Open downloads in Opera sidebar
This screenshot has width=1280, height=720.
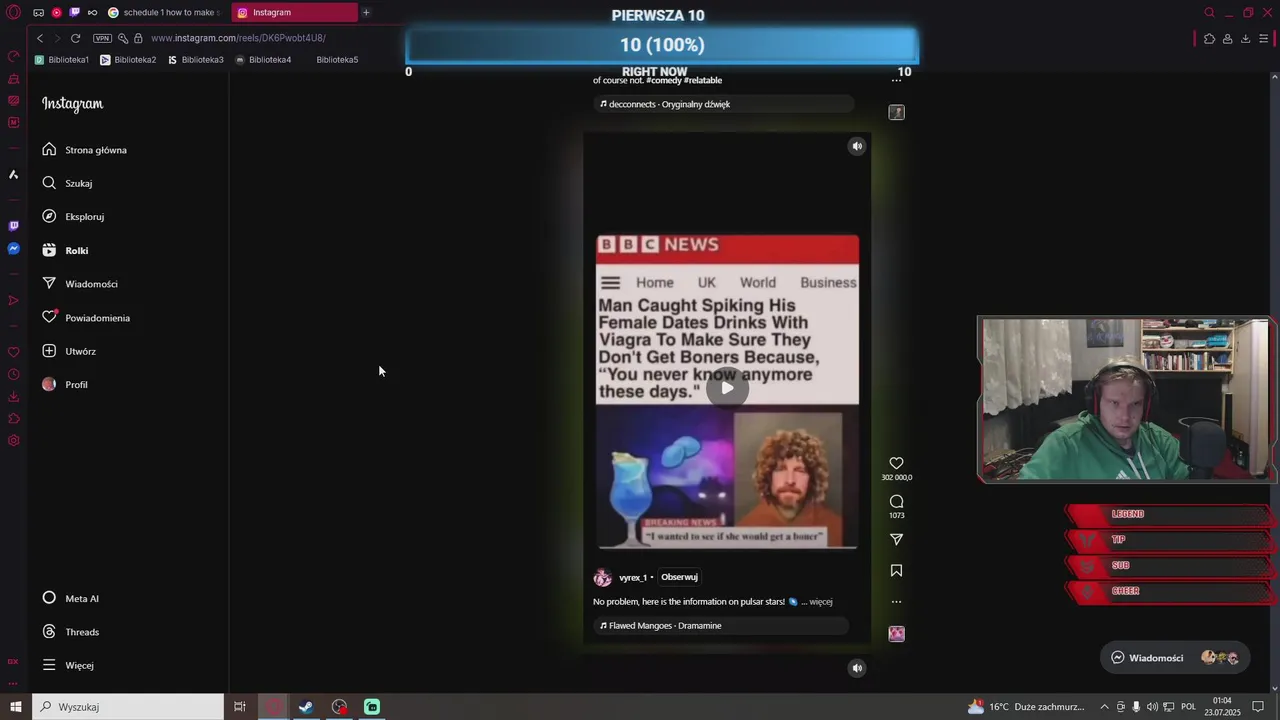point(13,397)
